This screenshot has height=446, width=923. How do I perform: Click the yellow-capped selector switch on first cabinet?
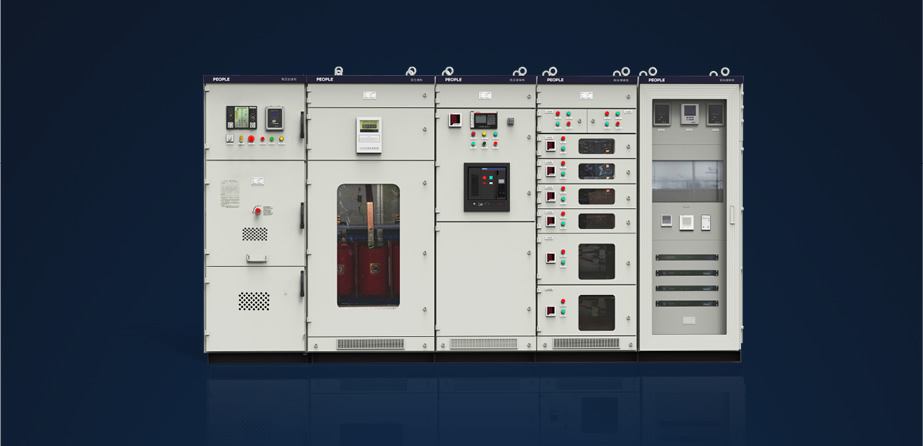point(241,139)
